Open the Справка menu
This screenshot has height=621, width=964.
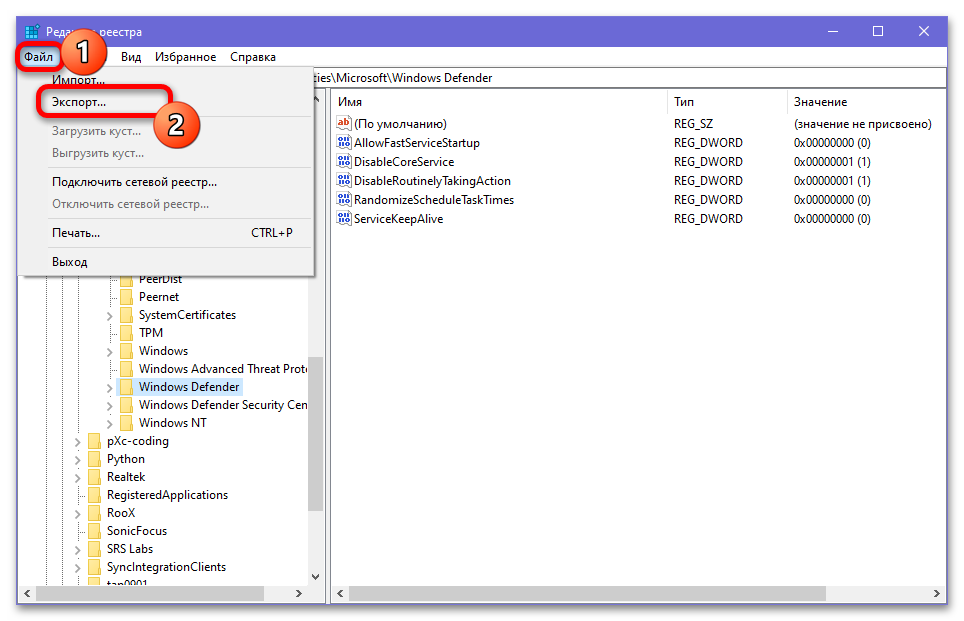tap(253, 57)
